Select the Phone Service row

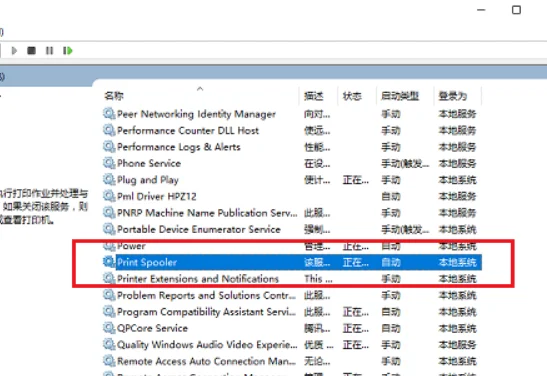pos(292,163)
